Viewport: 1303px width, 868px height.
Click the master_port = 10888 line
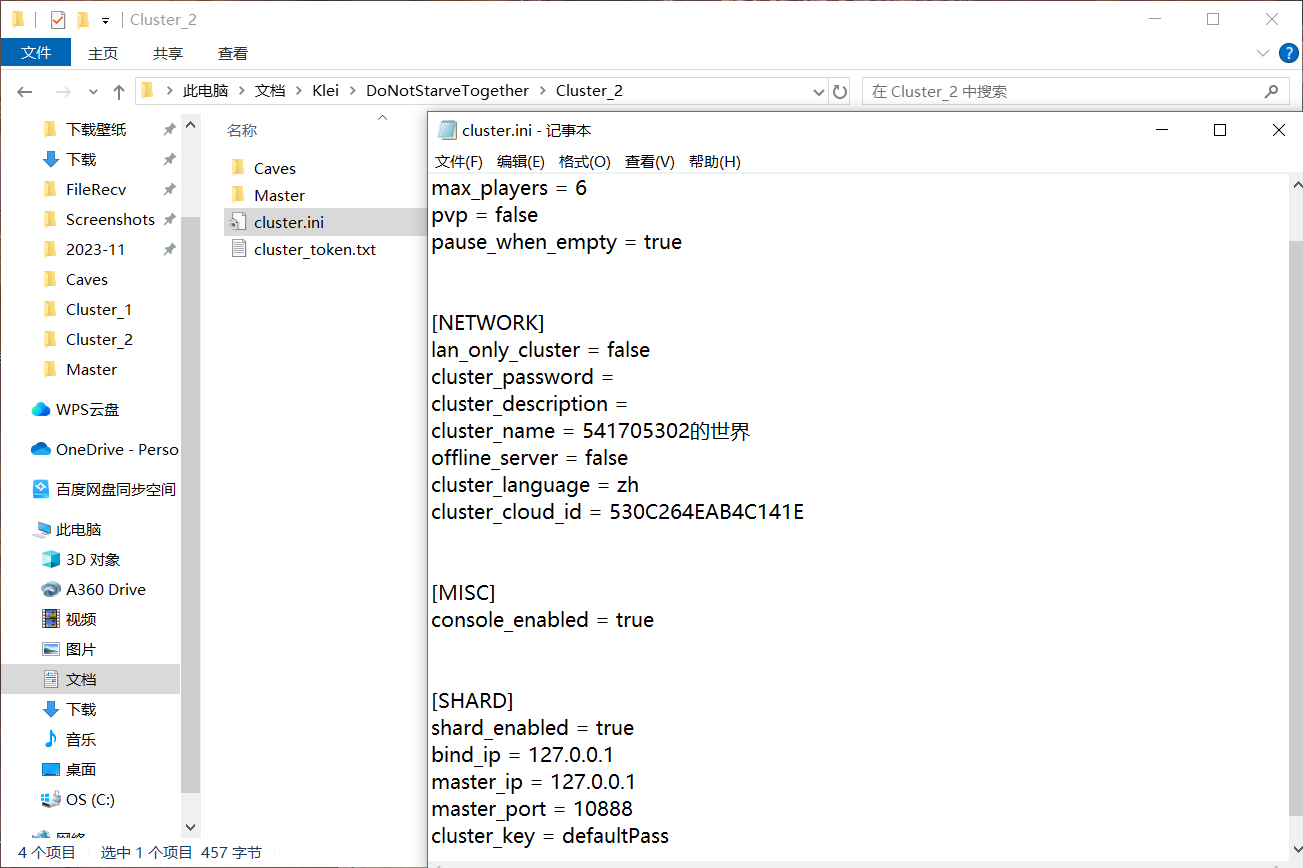coord(532,809)
